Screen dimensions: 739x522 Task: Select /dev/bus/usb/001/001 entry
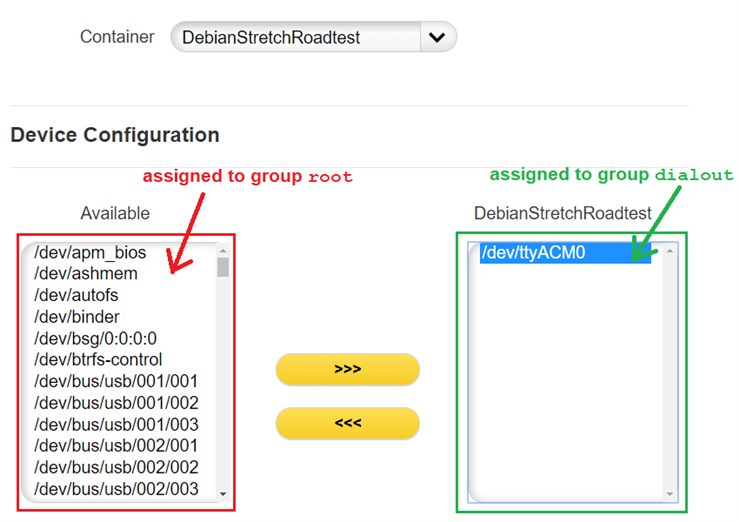pyautogui.click(x=116, y=381)
